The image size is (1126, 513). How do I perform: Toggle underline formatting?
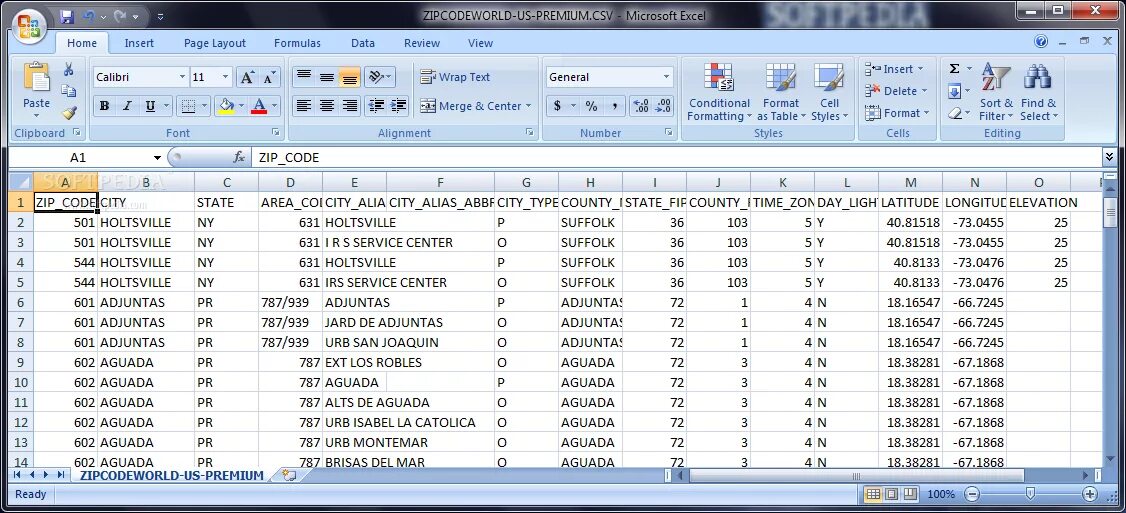point(150,106)
